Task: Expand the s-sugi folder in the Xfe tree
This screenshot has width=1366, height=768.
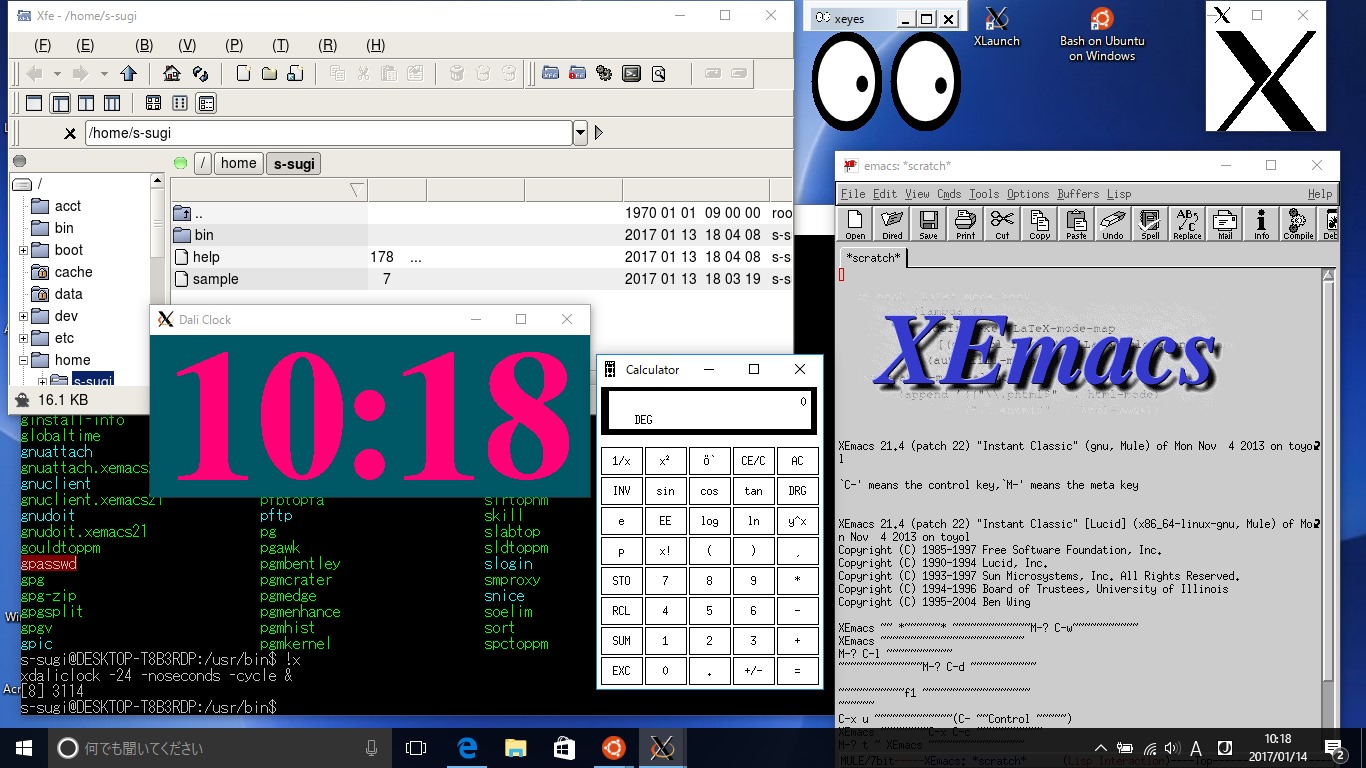Action: coord(42,381)
